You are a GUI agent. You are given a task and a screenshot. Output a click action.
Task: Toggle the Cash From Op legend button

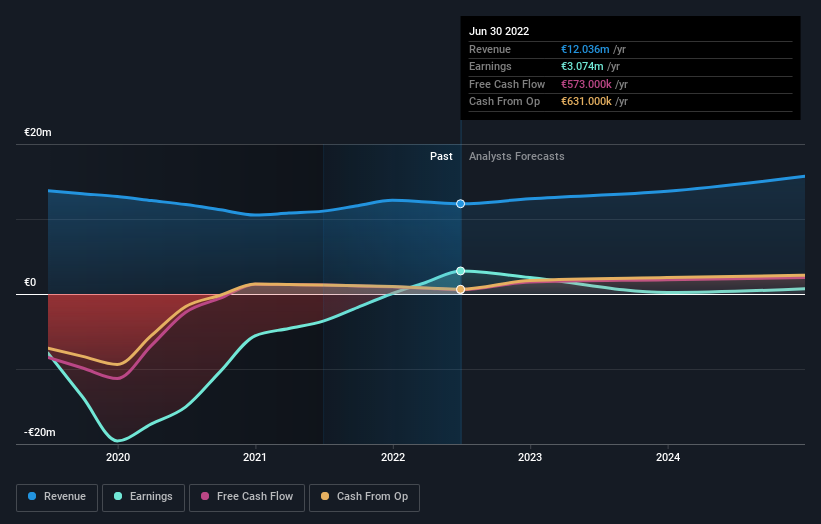(x=364, y=497)
